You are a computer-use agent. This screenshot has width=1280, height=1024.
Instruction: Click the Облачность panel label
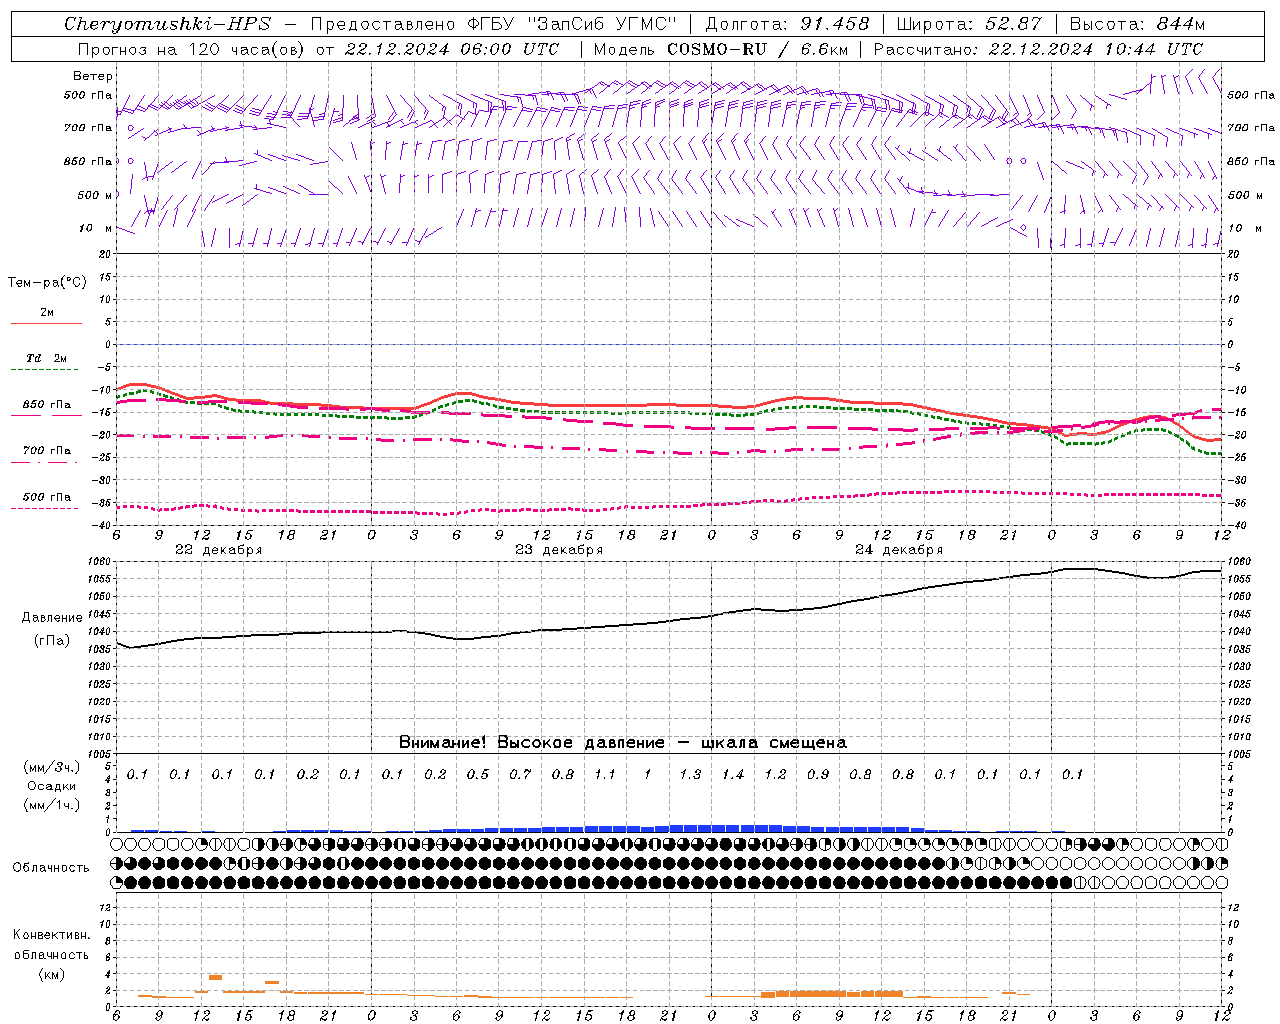pyautogui.click(x=51, y=868)
